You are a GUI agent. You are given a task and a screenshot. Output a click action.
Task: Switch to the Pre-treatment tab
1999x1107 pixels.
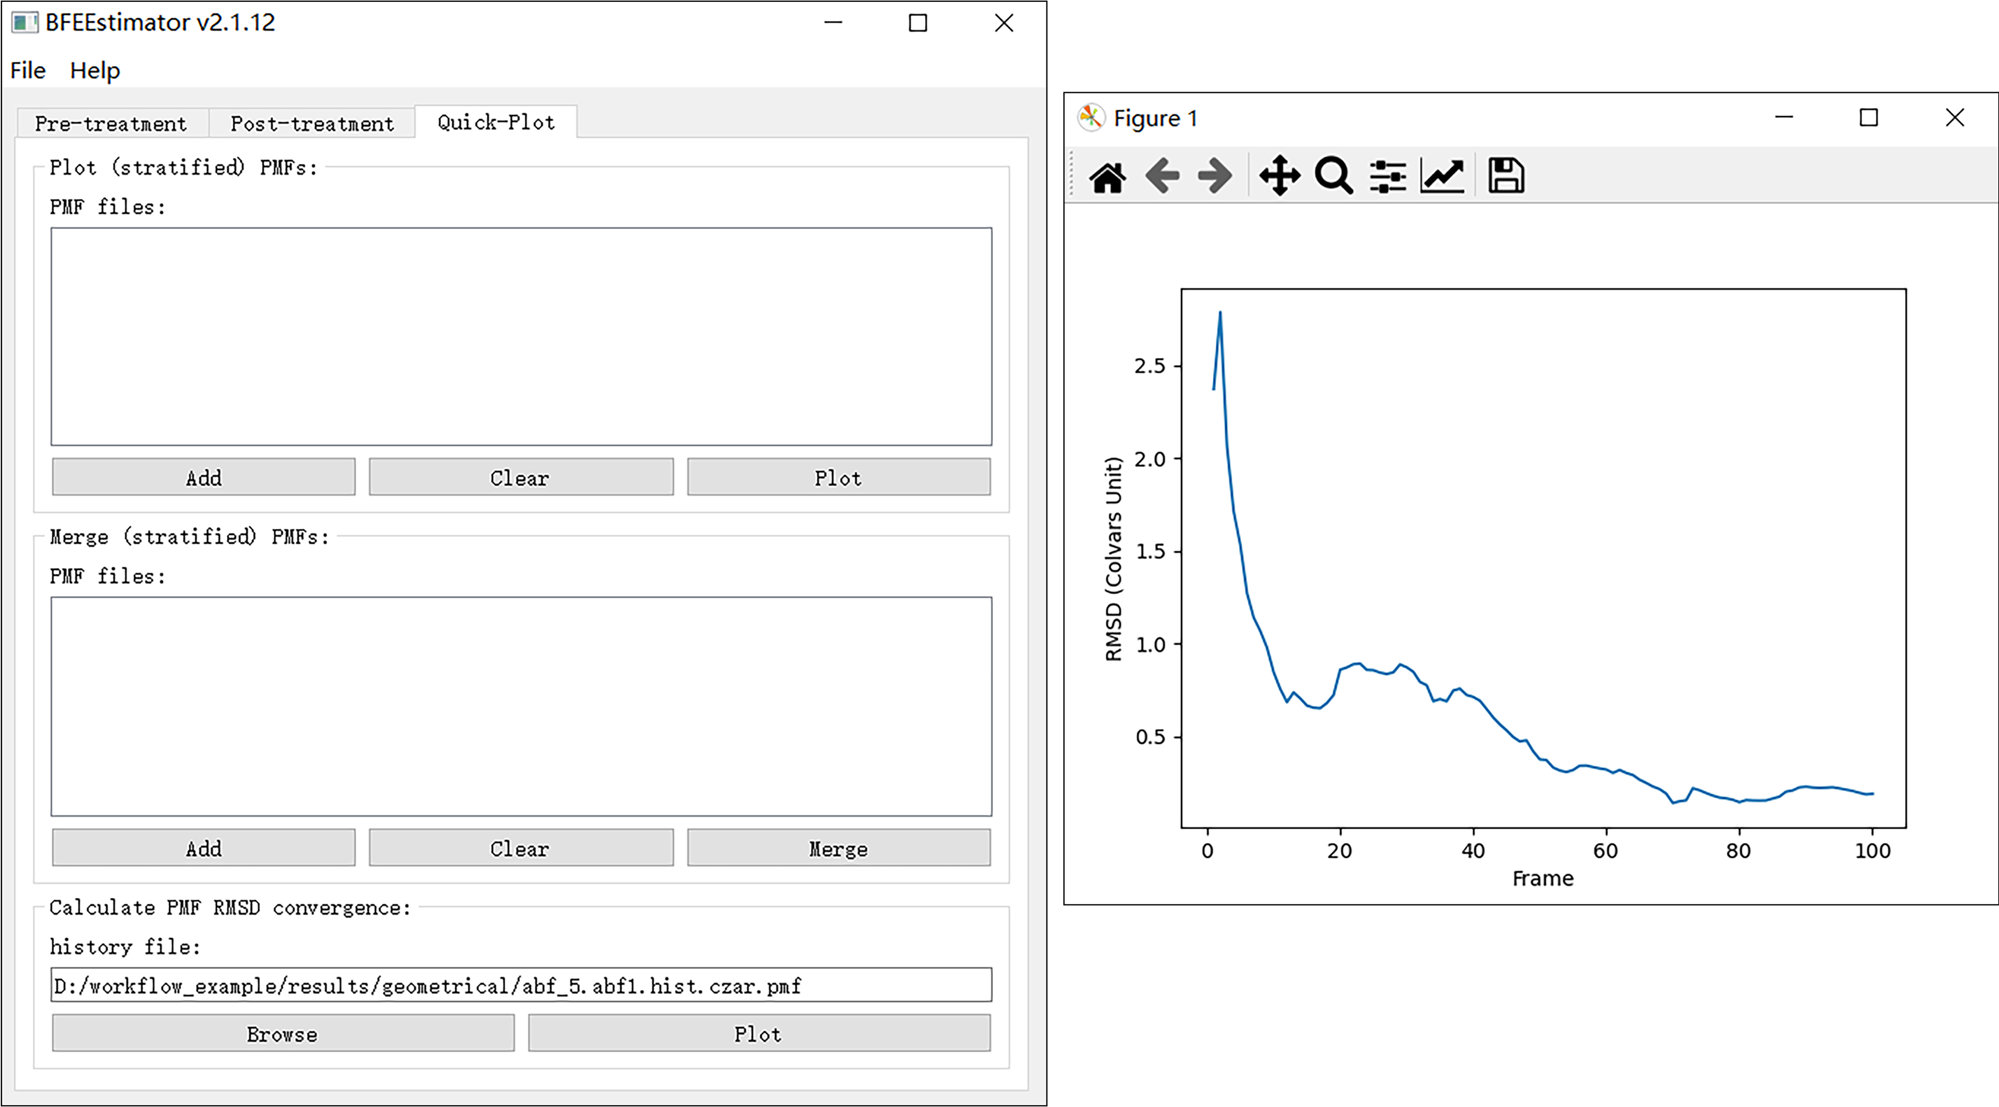point(111,123)
